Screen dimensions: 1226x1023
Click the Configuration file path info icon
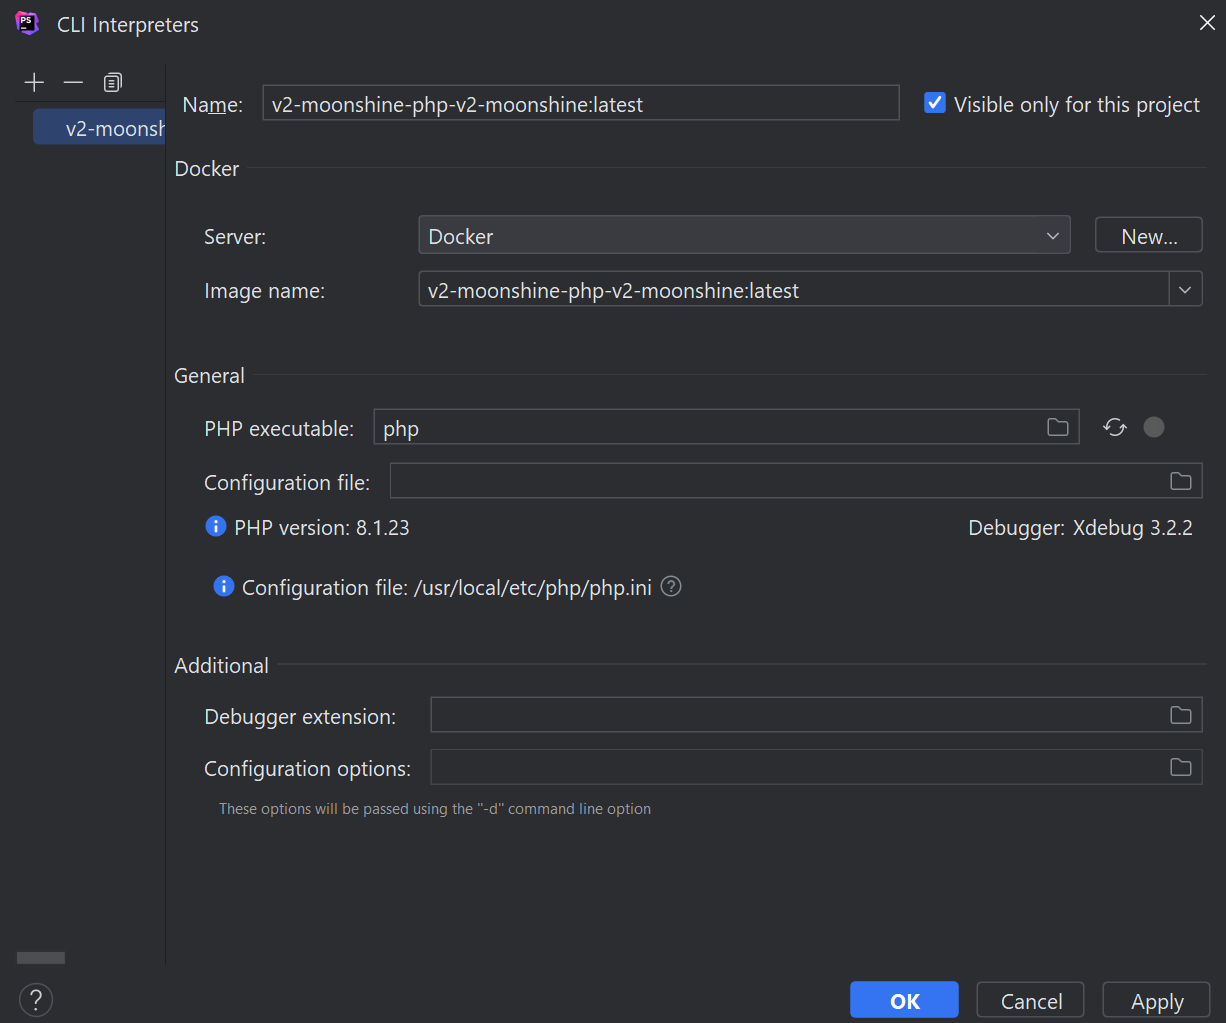pyautogui.click(x=224, y=586)
